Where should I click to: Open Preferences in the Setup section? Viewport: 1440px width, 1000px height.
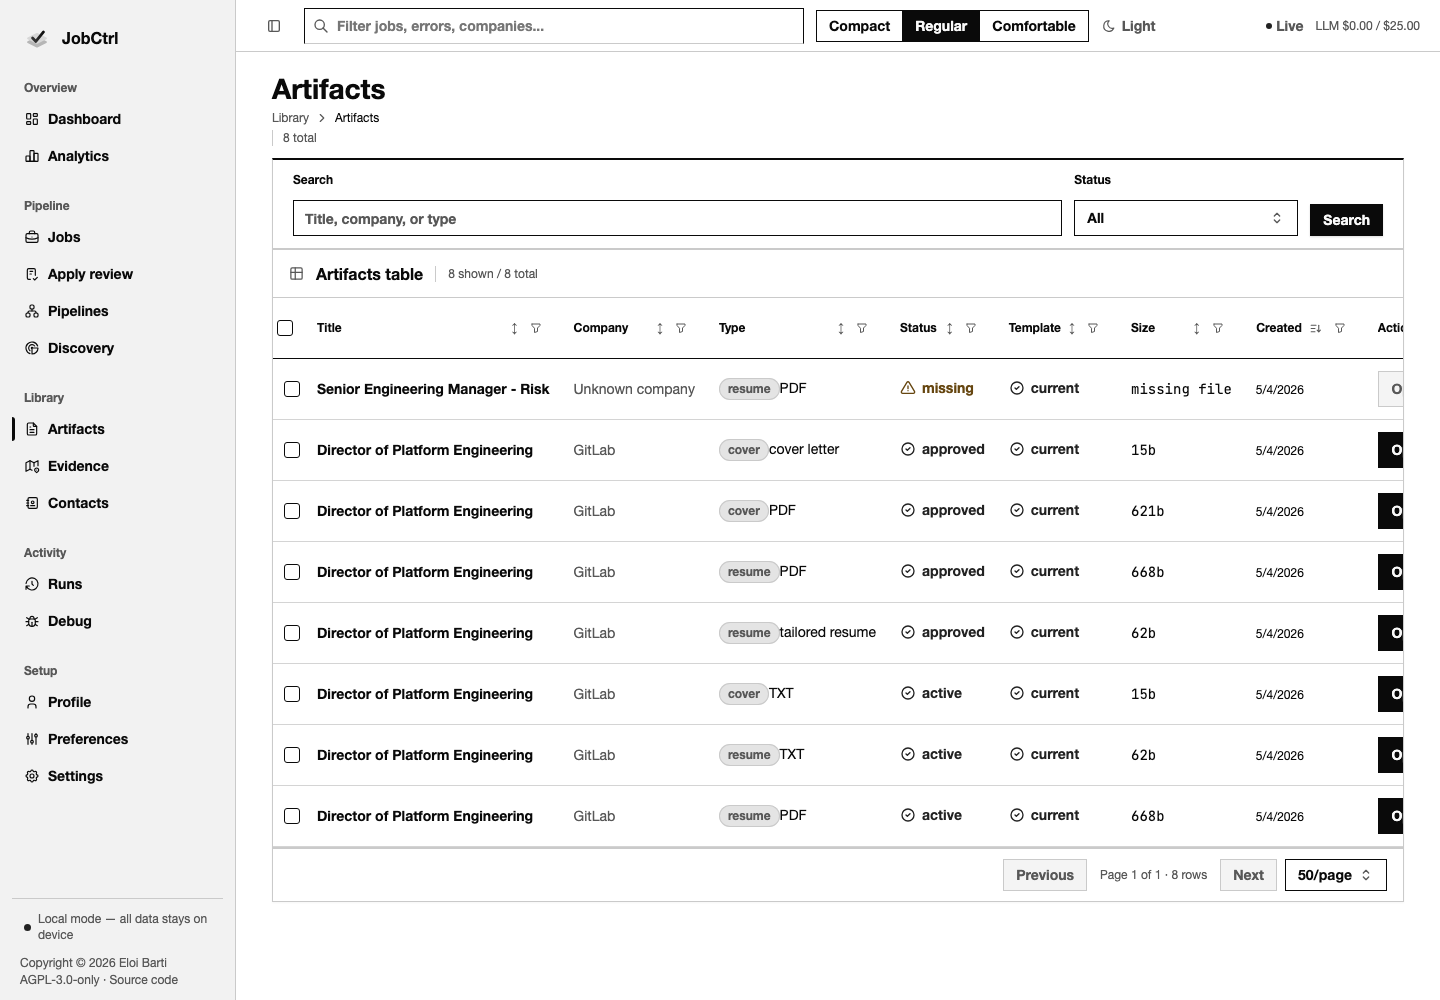(x=88, y=739)
